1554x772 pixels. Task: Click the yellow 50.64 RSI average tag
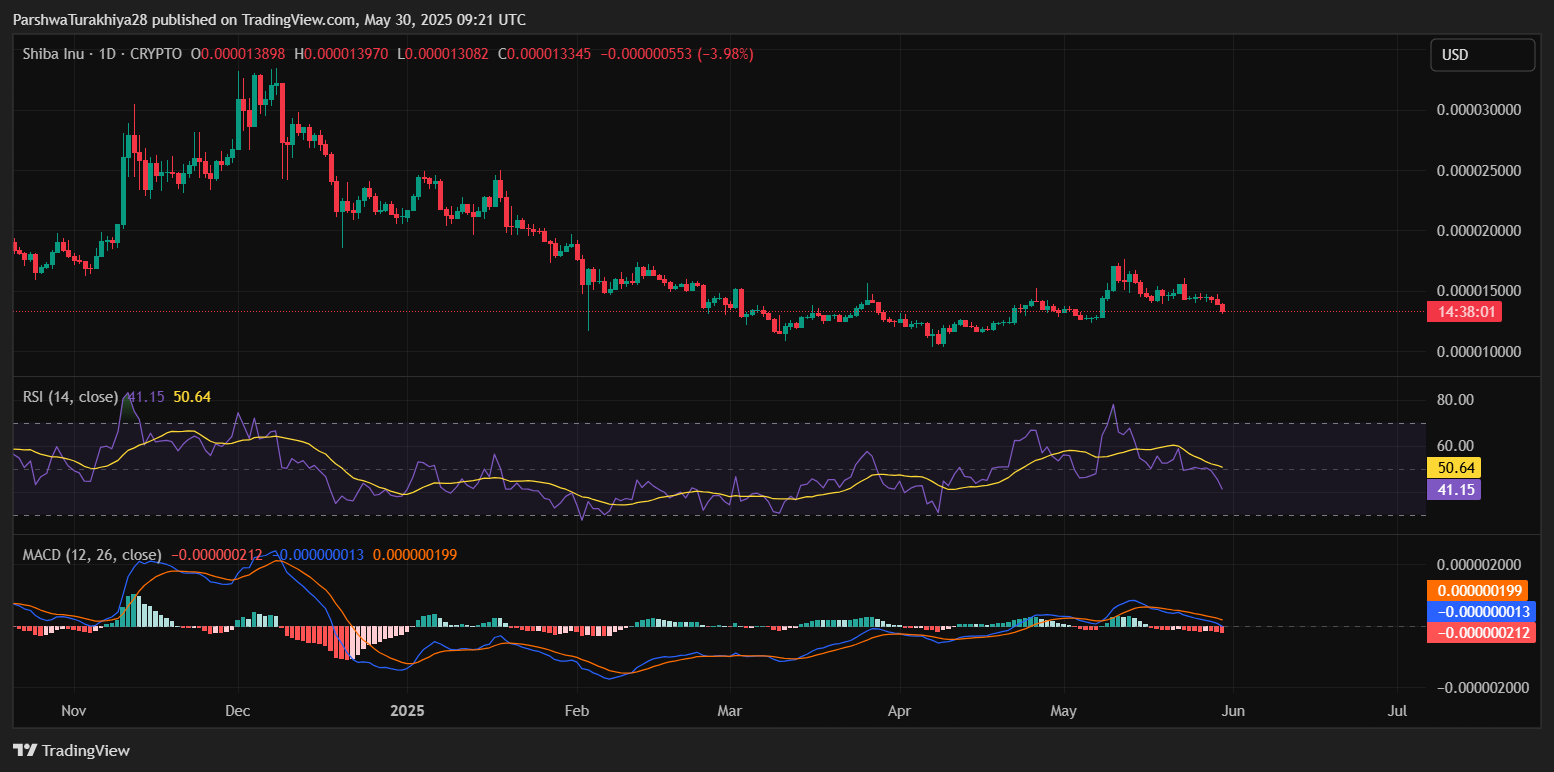pyautogui.click(x=1453, y=467)
